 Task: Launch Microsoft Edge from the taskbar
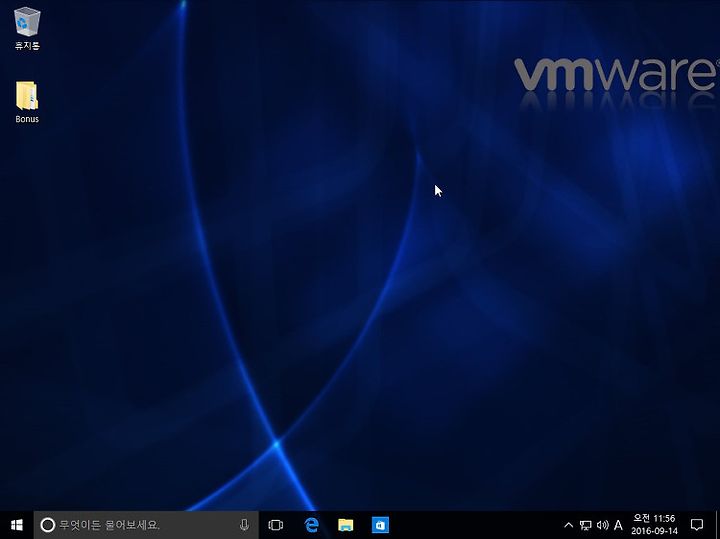pos(311,525)
